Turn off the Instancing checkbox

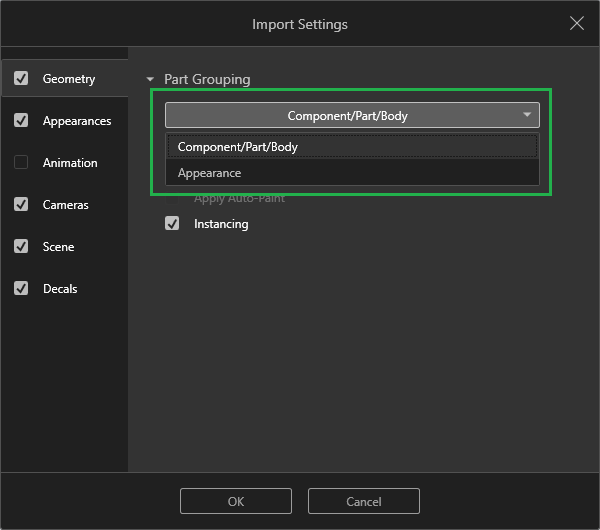(172, 224)
